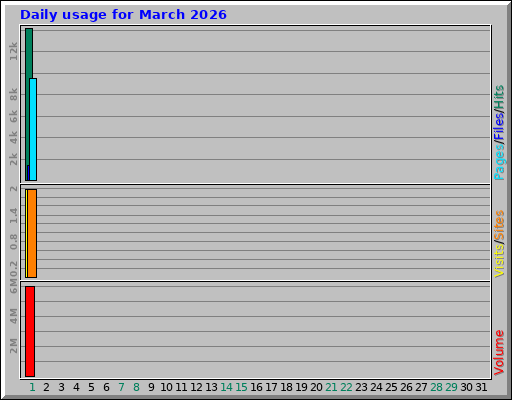This screenshot has width=512, height=400.
Task: Click the 'Pages' legend label
Action: [499, 163]
